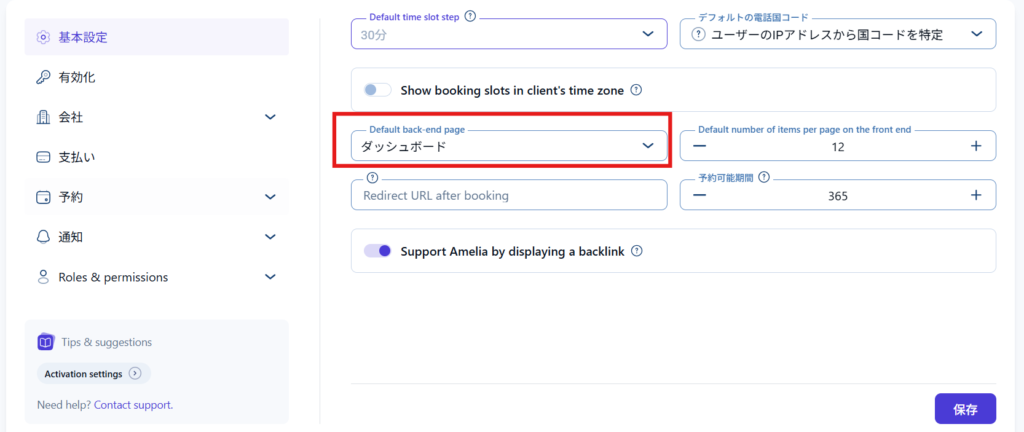Open the Default time slot step dropdown
The width and height of the screenshot is (1024, 432).
[x=508, y=35]
